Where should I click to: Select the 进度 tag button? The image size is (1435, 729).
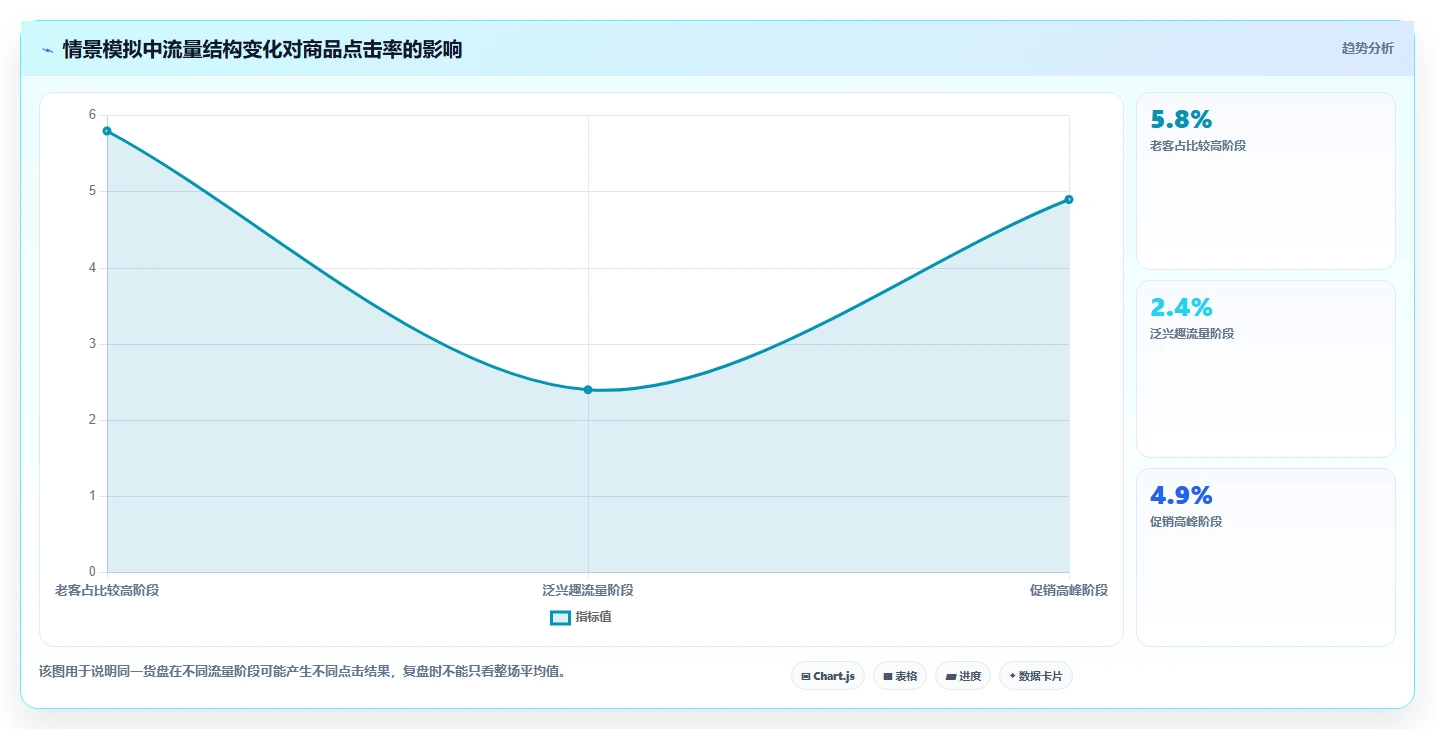point(963,676)
